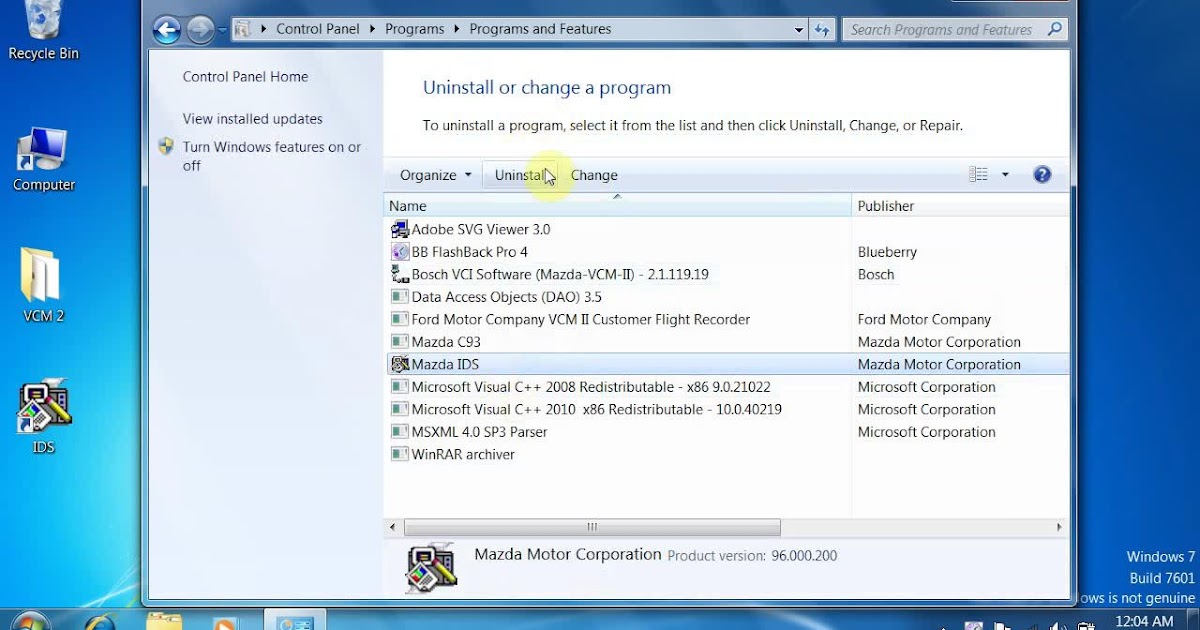
Task: Click the Mazda IDS details pane icon
Action: click(432, 567)
